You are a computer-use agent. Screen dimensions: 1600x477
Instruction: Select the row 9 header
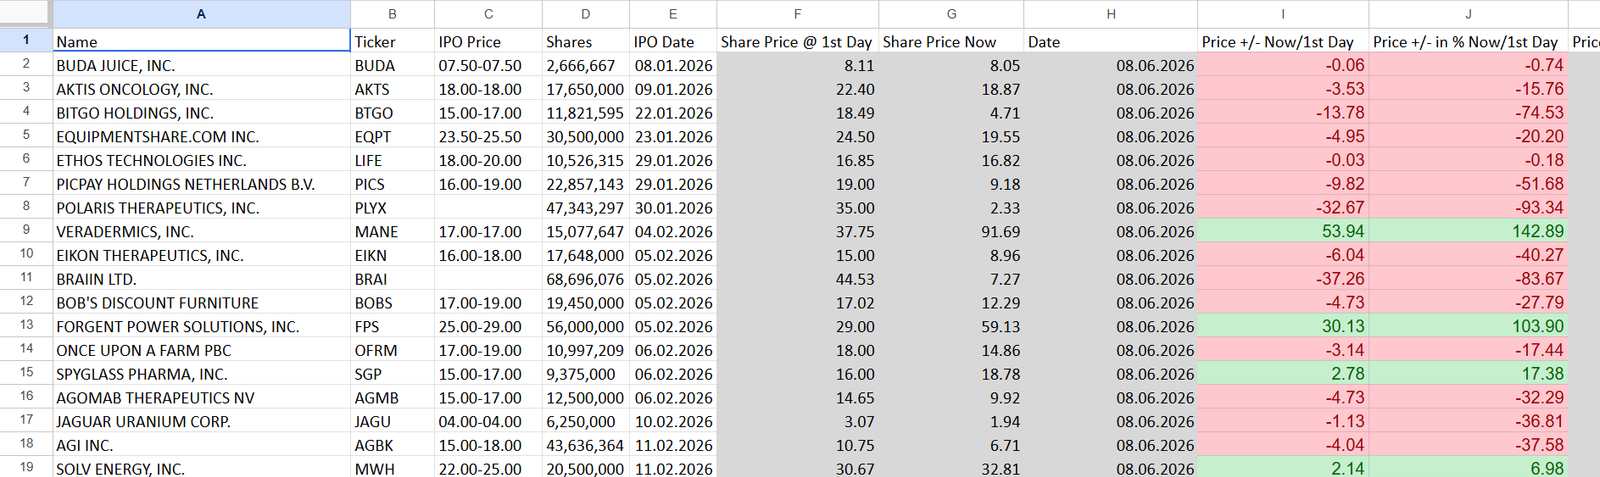pos(26,231)
